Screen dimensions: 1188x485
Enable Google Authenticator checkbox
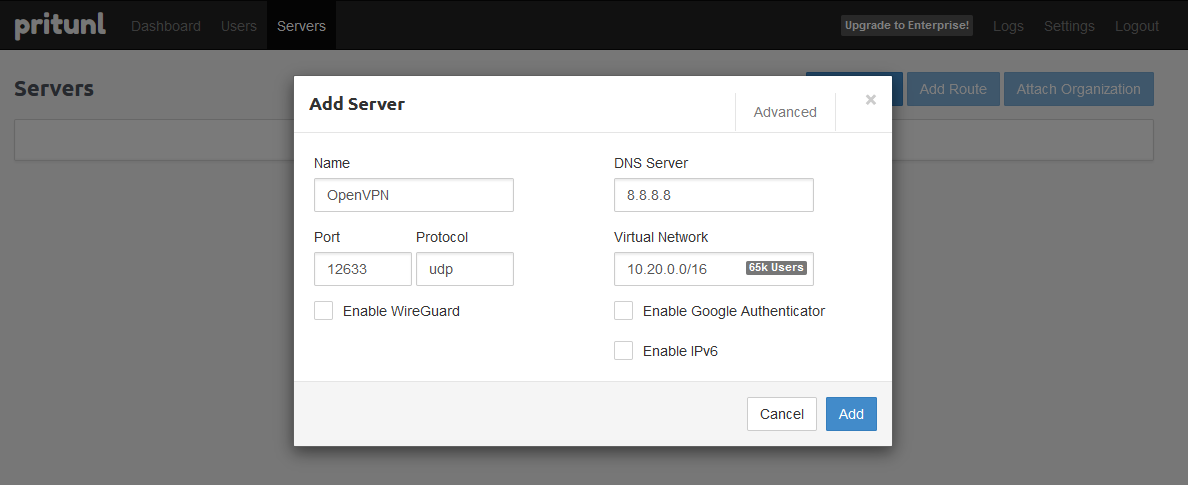624,311
